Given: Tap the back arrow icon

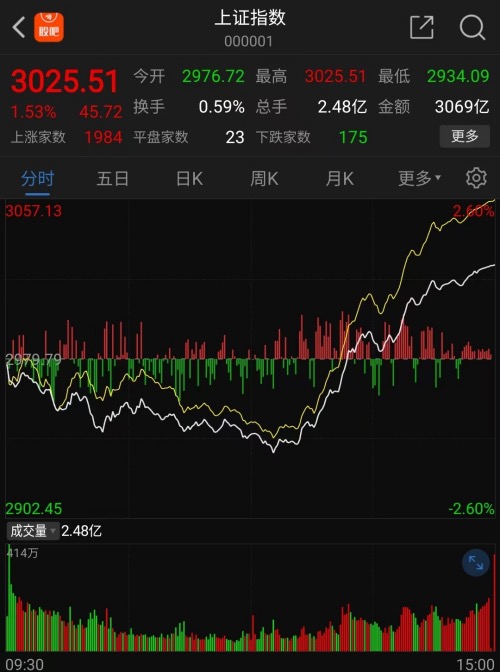Looking at the screenshot, I should pyautogui.click(x=19, y=27).
